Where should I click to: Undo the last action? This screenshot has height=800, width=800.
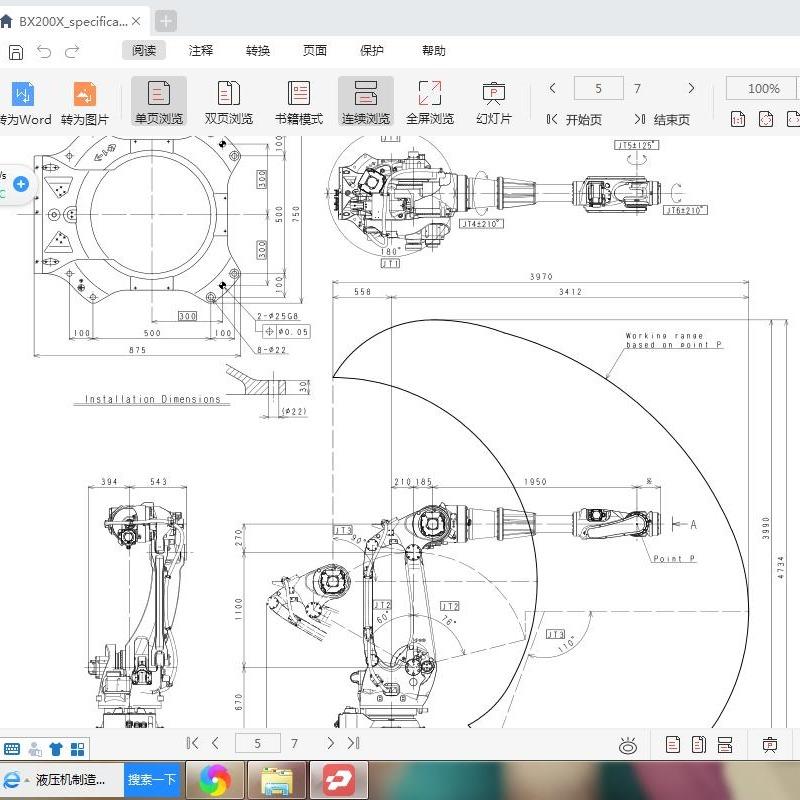coord(44,51)
